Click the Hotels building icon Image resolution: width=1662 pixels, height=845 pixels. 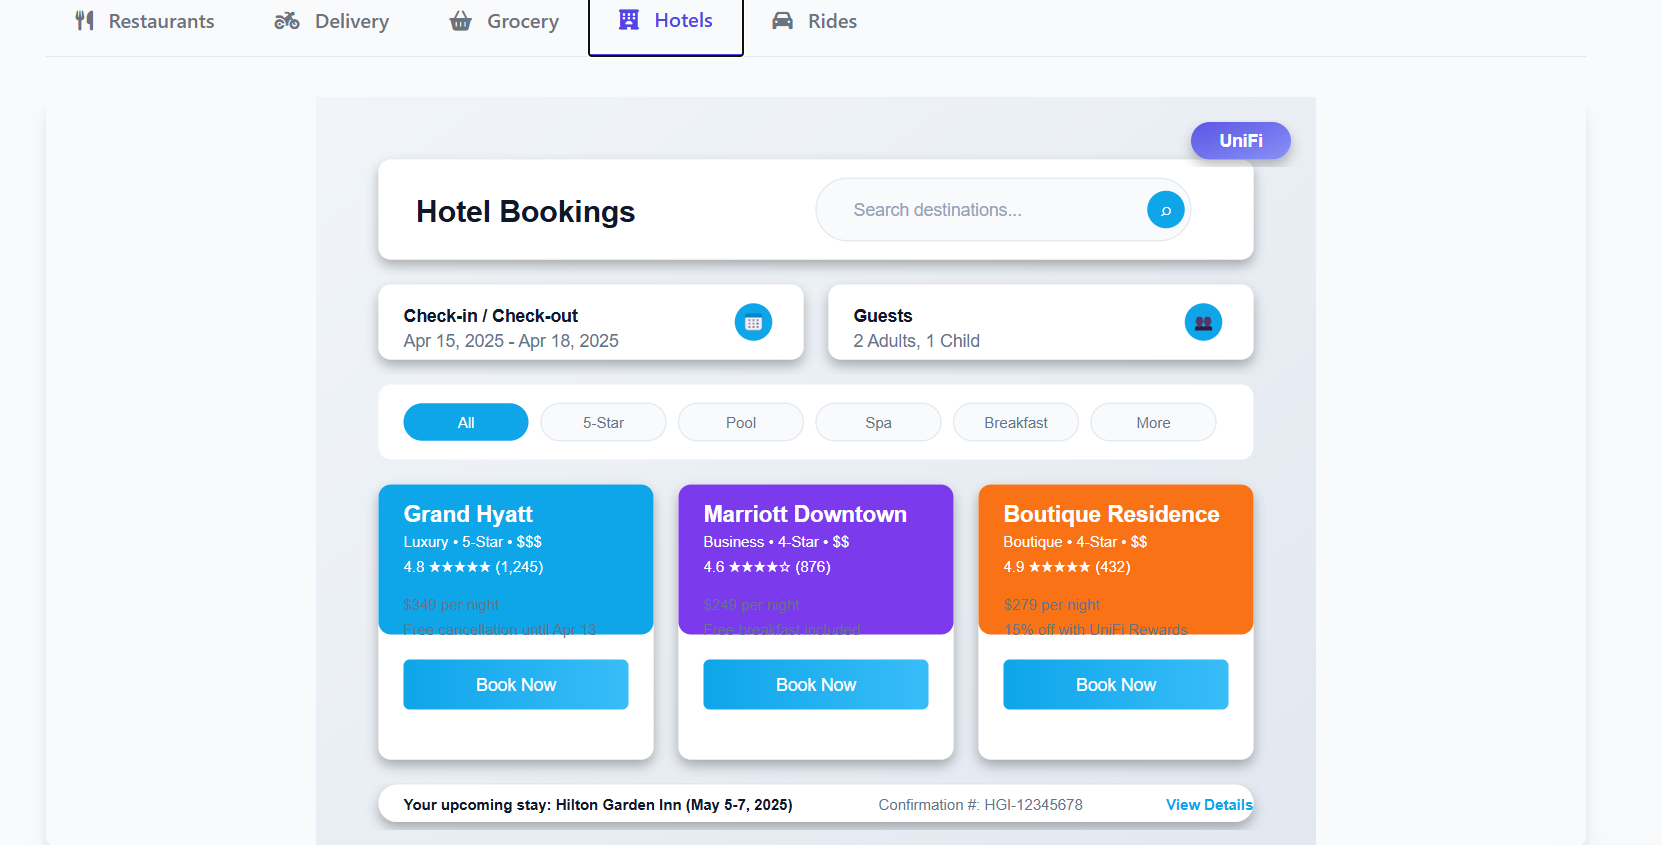coord(629,20)
